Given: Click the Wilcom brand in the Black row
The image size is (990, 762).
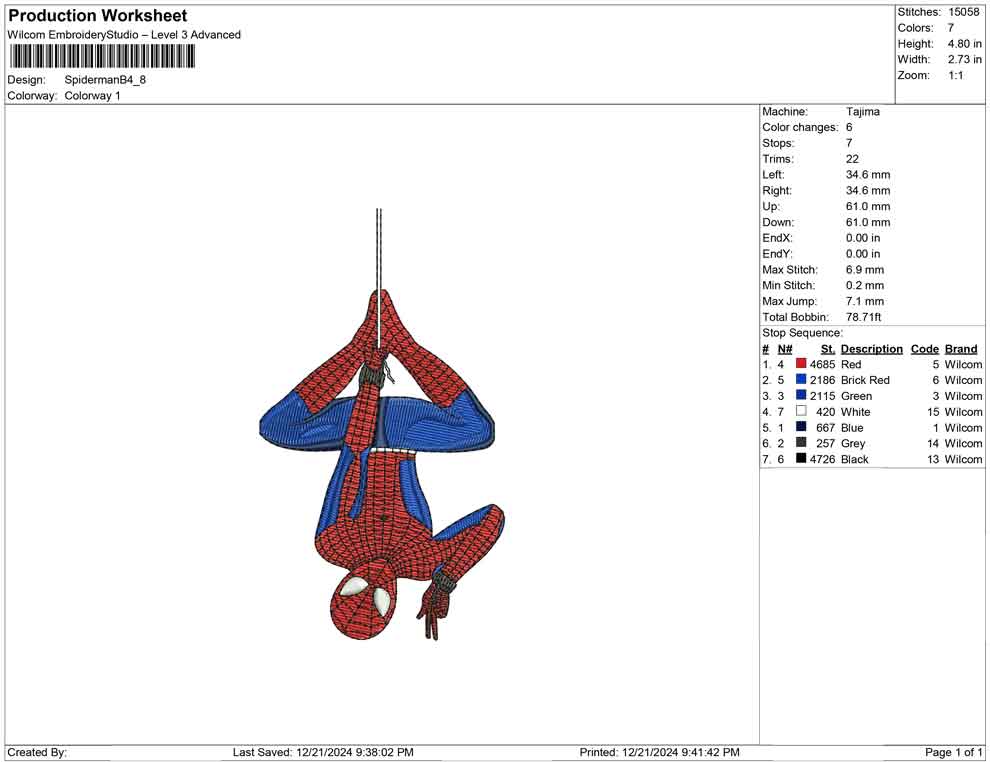Looking at the screenshot, I should click(963, 459).
